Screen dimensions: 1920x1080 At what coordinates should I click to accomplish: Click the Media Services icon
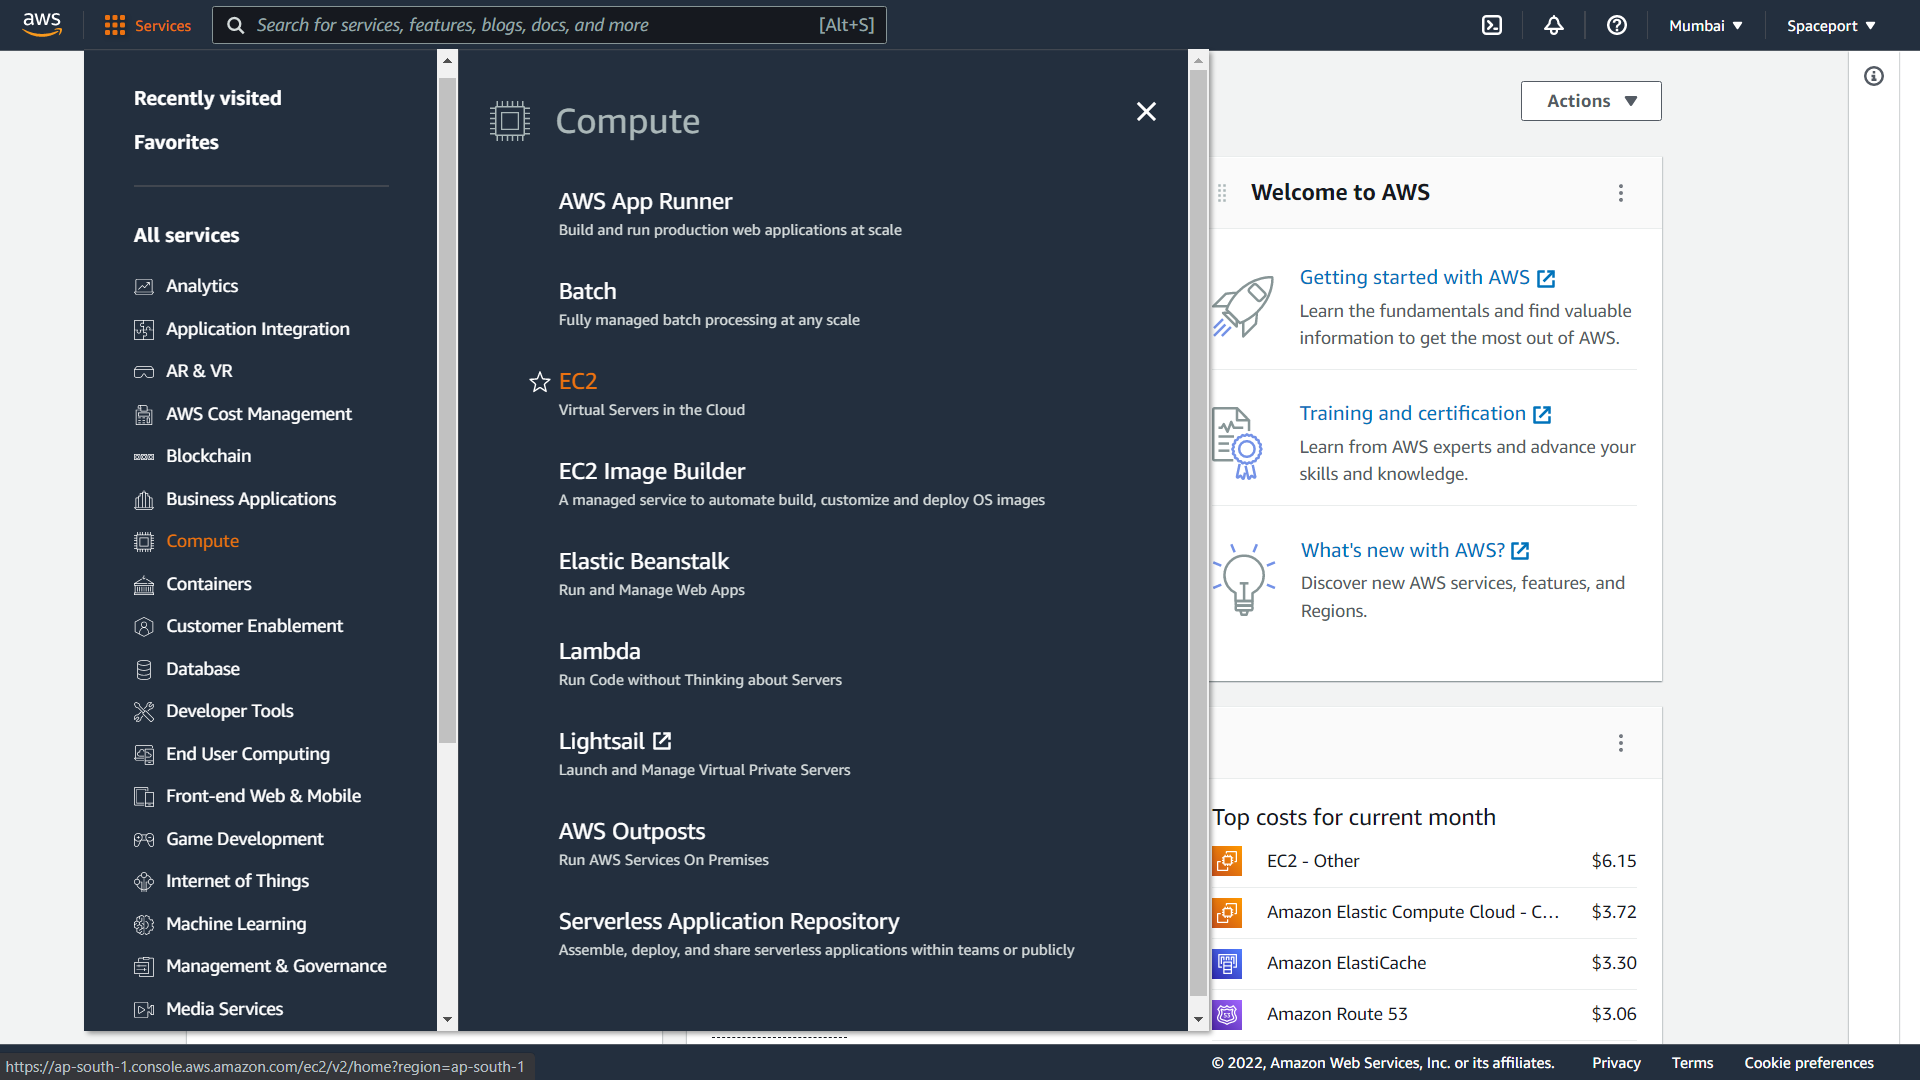144,1010
